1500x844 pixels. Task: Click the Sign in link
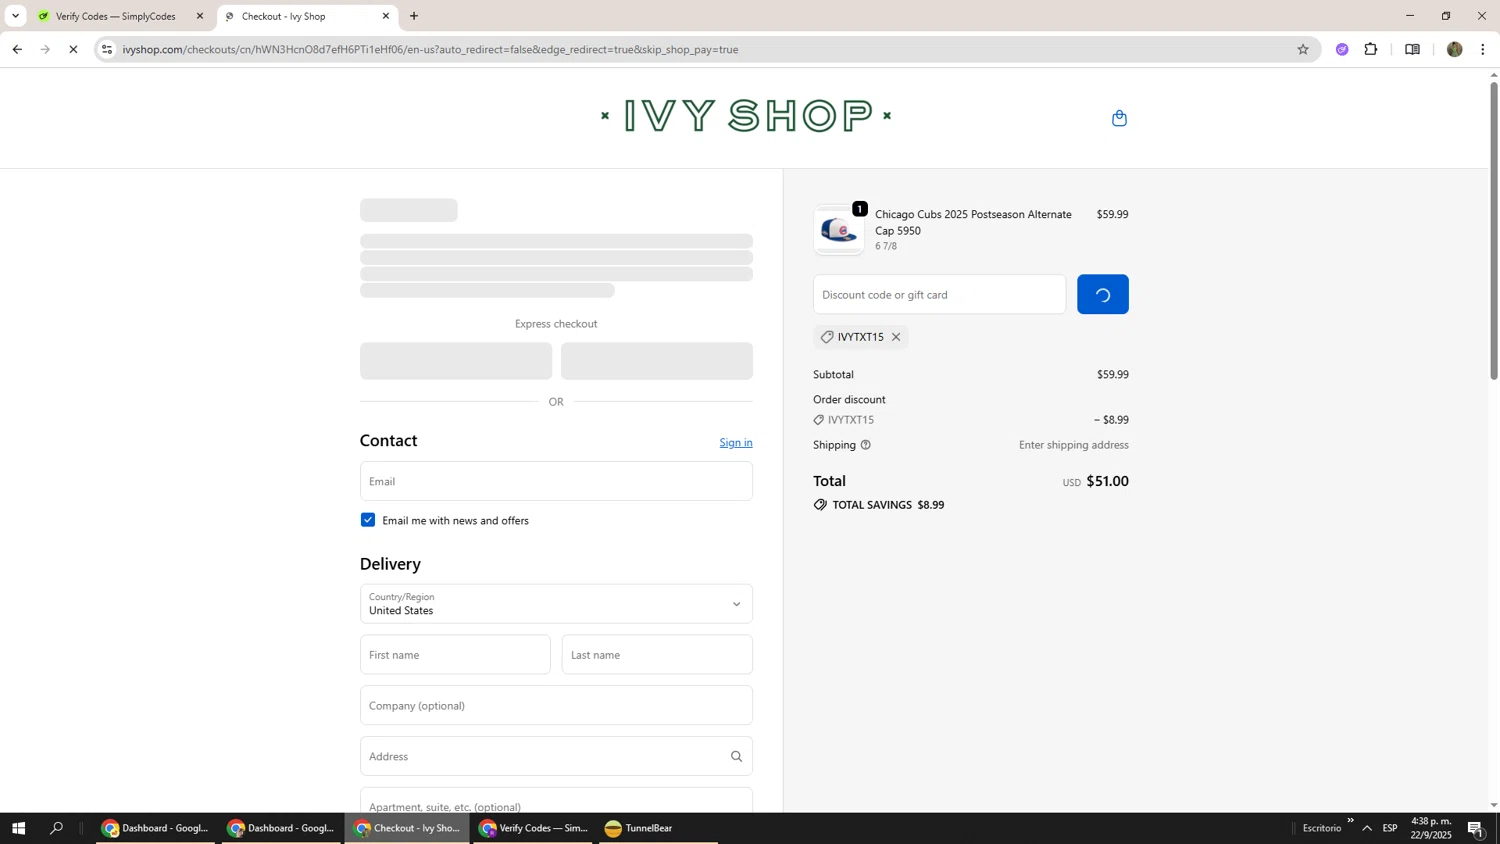pos(736,443)
